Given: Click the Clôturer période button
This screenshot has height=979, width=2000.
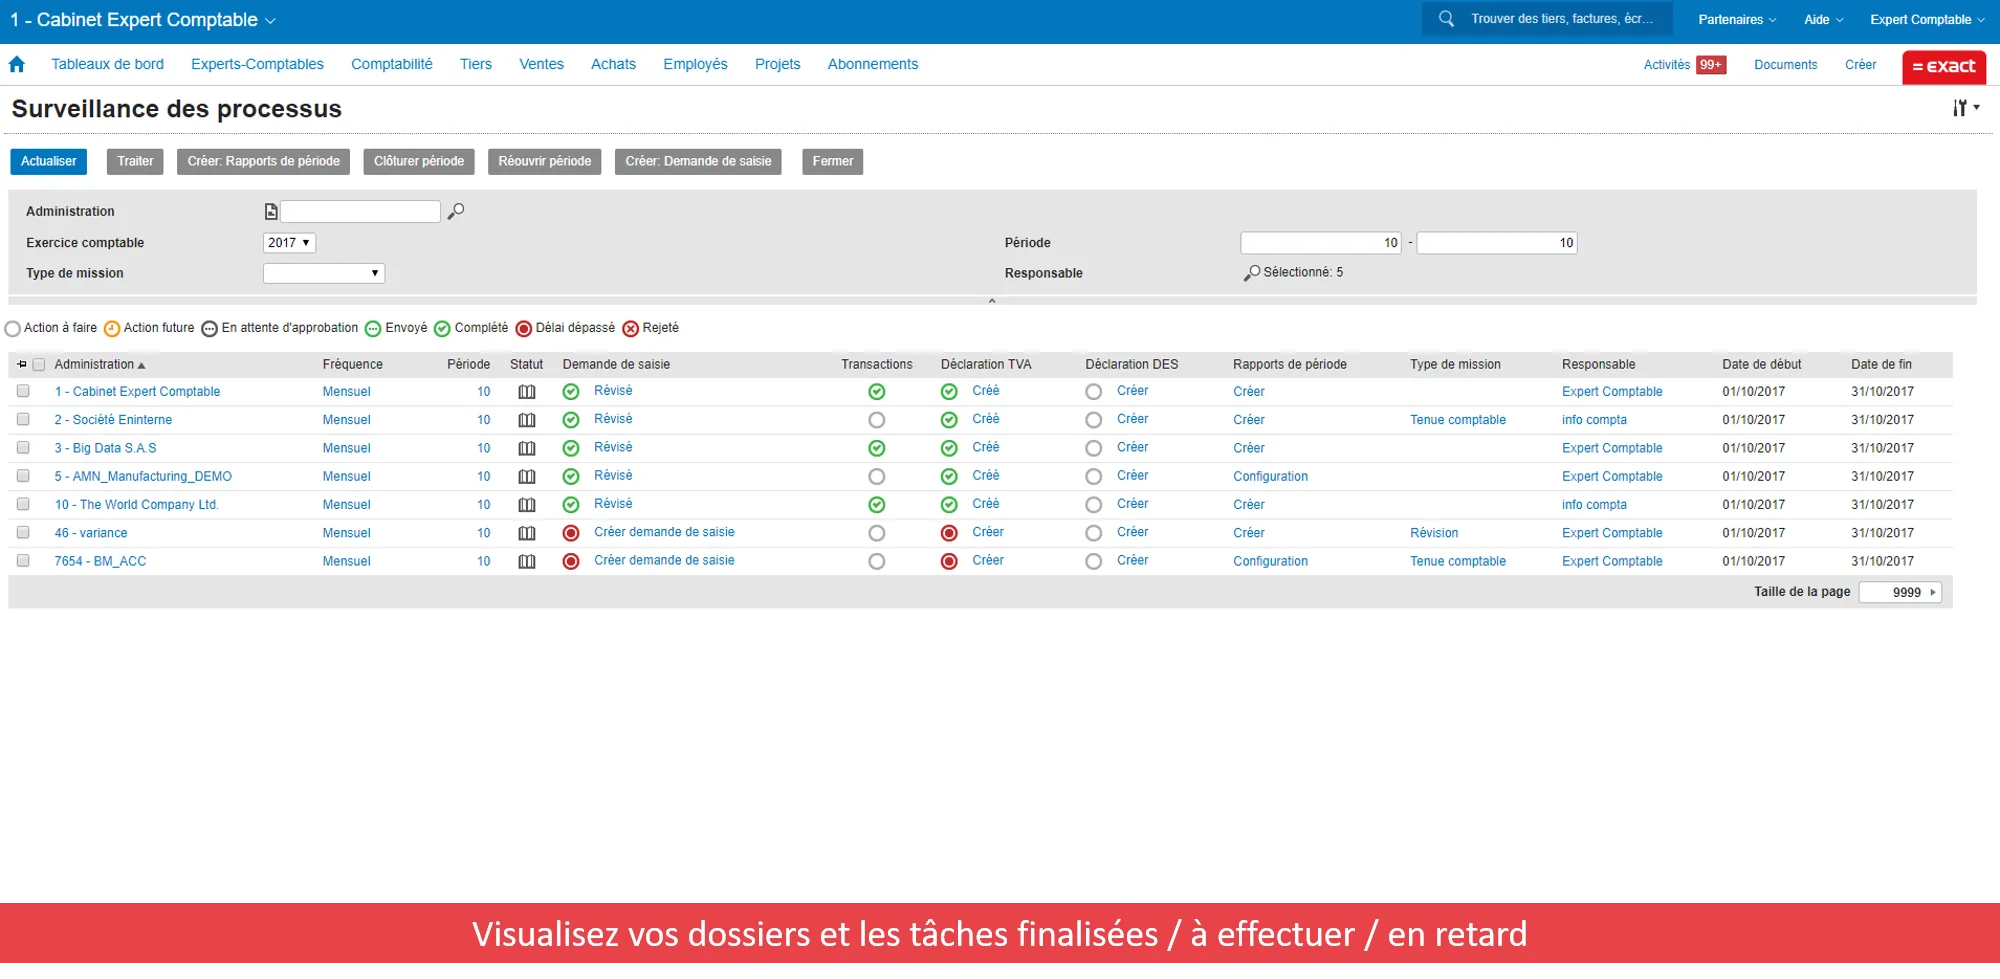Looking at the screenshot, I should (x=419, y=162).
